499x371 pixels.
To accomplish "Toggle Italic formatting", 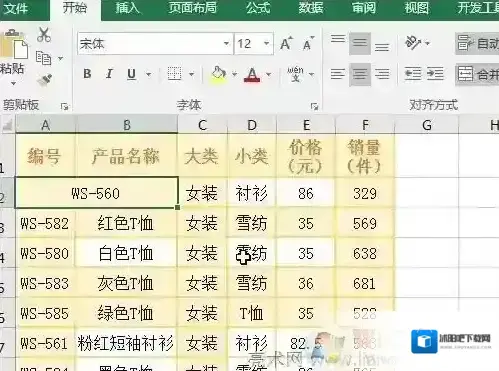I will 109,74.
